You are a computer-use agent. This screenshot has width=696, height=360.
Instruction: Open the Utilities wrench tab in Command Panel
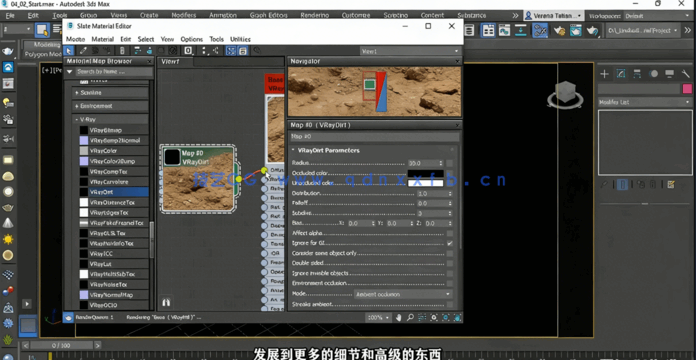[685, 74]
